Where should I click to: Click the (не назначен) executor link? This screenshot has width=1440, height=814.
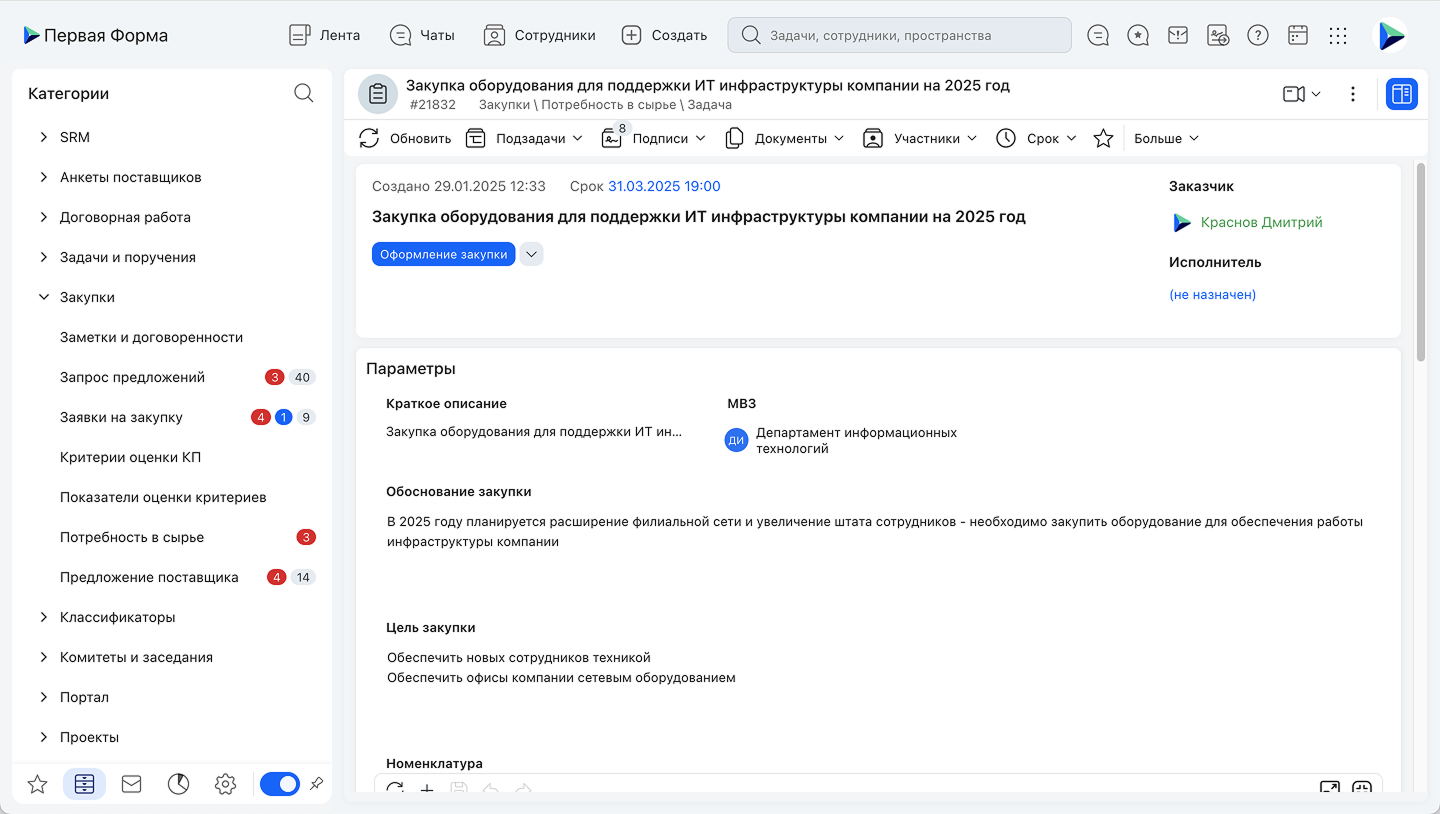[1212, 294]
